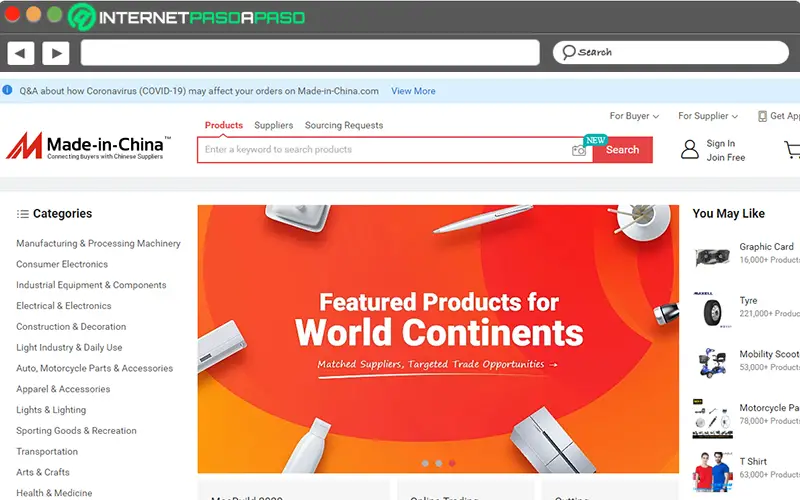The width and height of the screenshot is (800, 500).
Task: Click the shopping cart icon
Action: click(x=792, y=149)
